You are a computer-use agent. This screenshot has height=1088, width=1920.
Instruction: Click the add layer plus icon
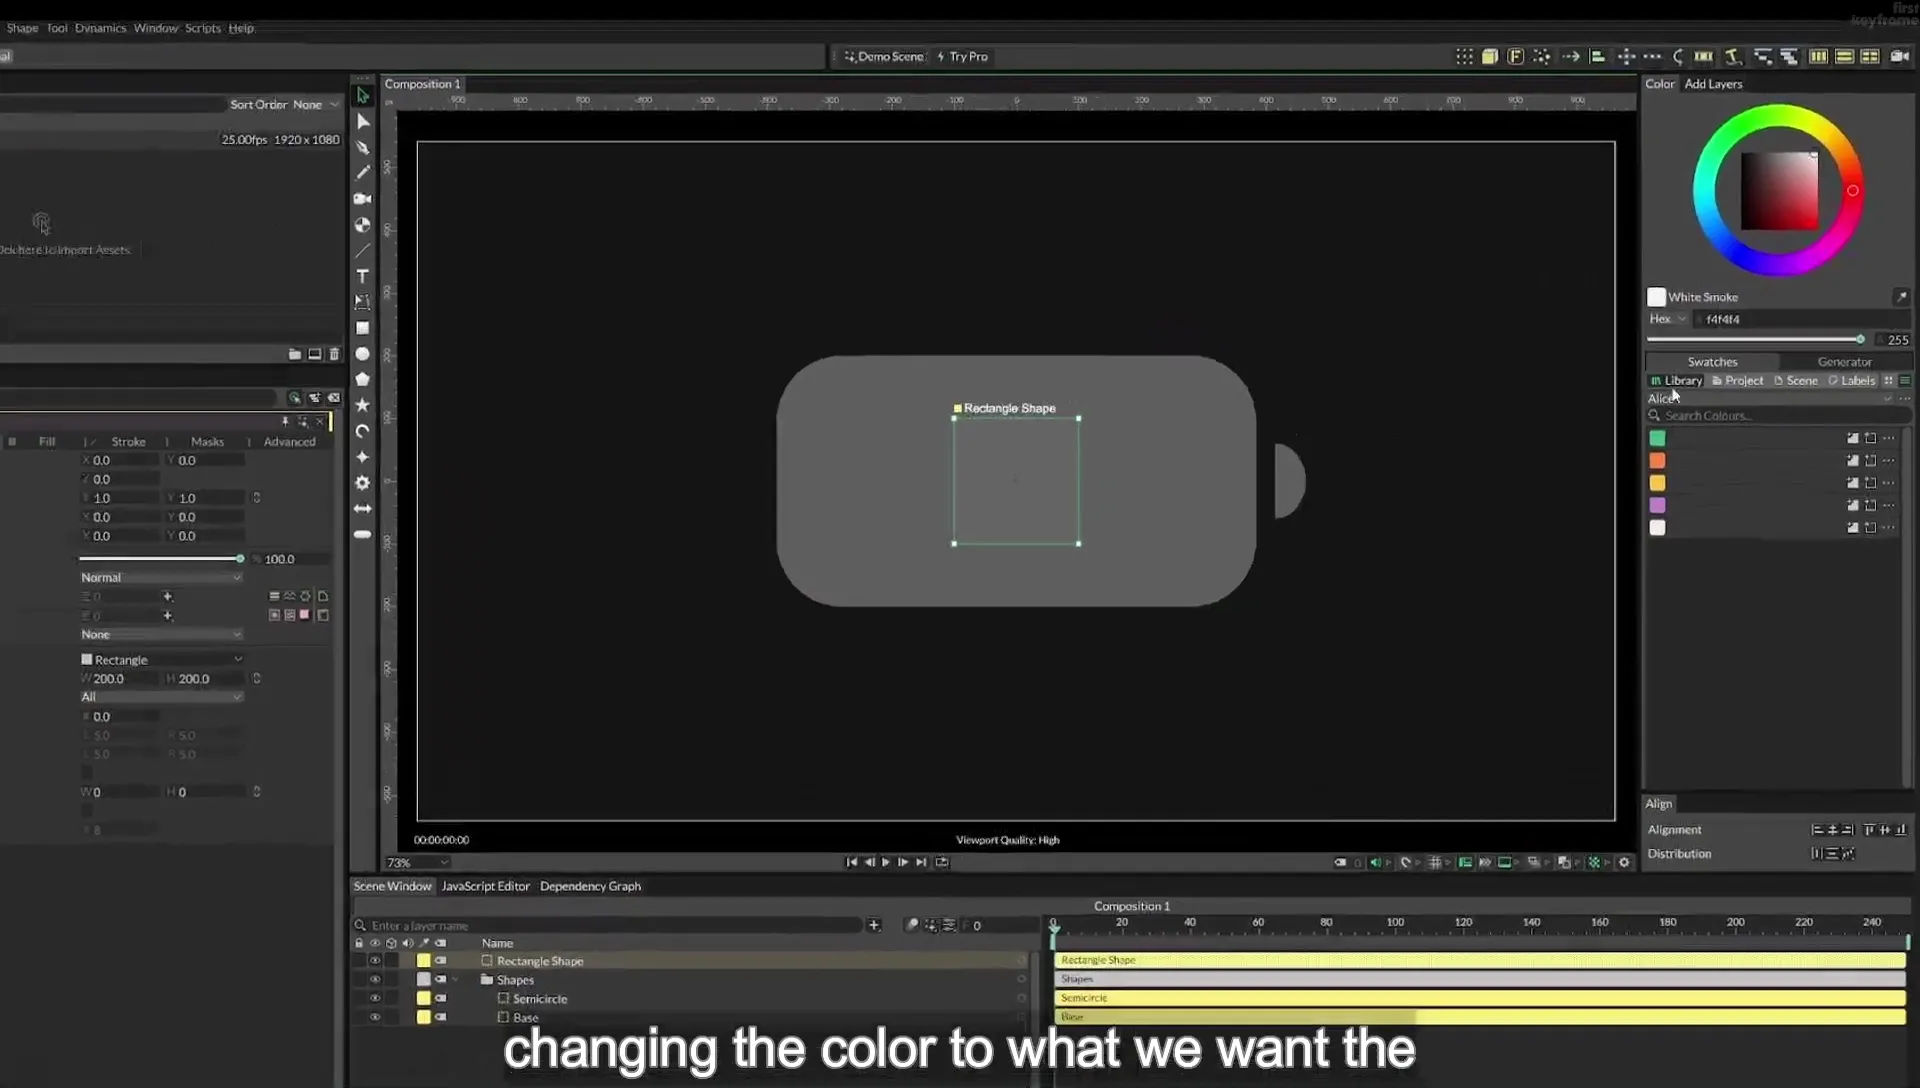(x=874, y=925)
